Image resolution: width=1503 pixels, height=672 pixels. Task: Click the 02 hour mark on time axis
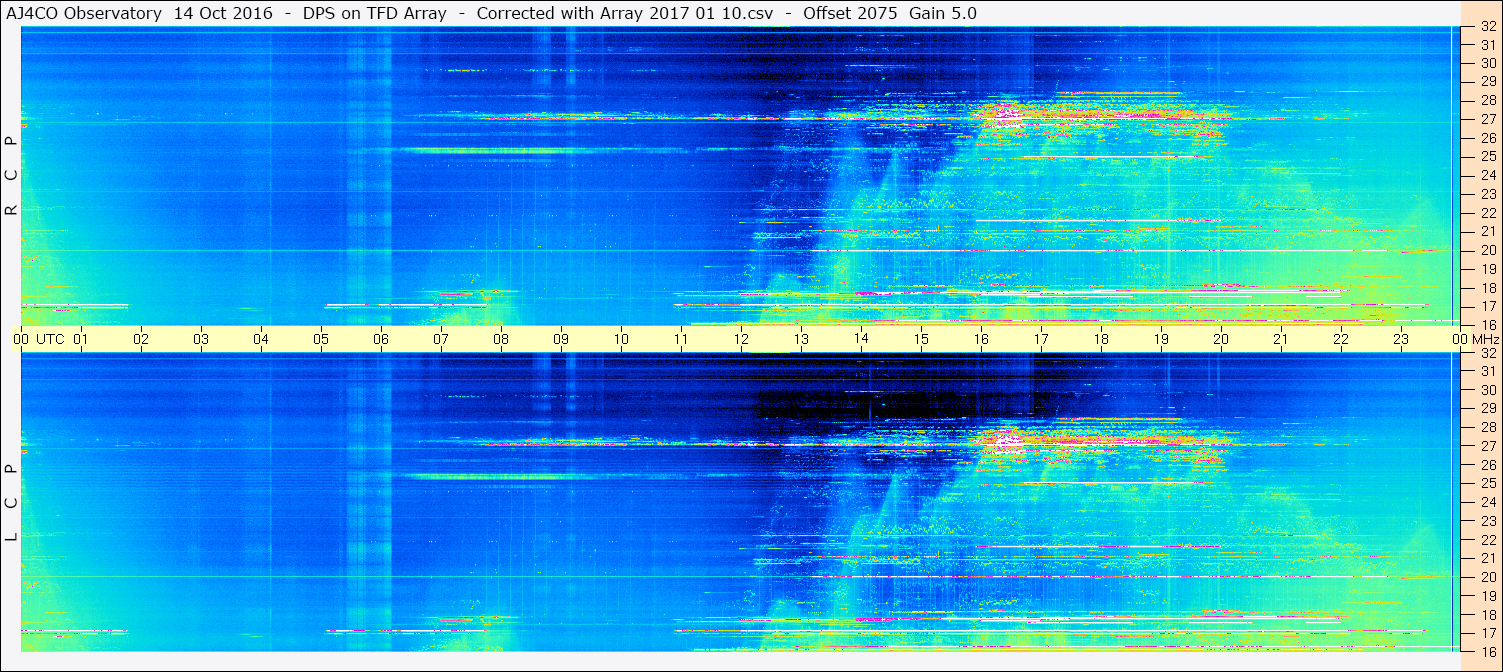pos(141,339)
